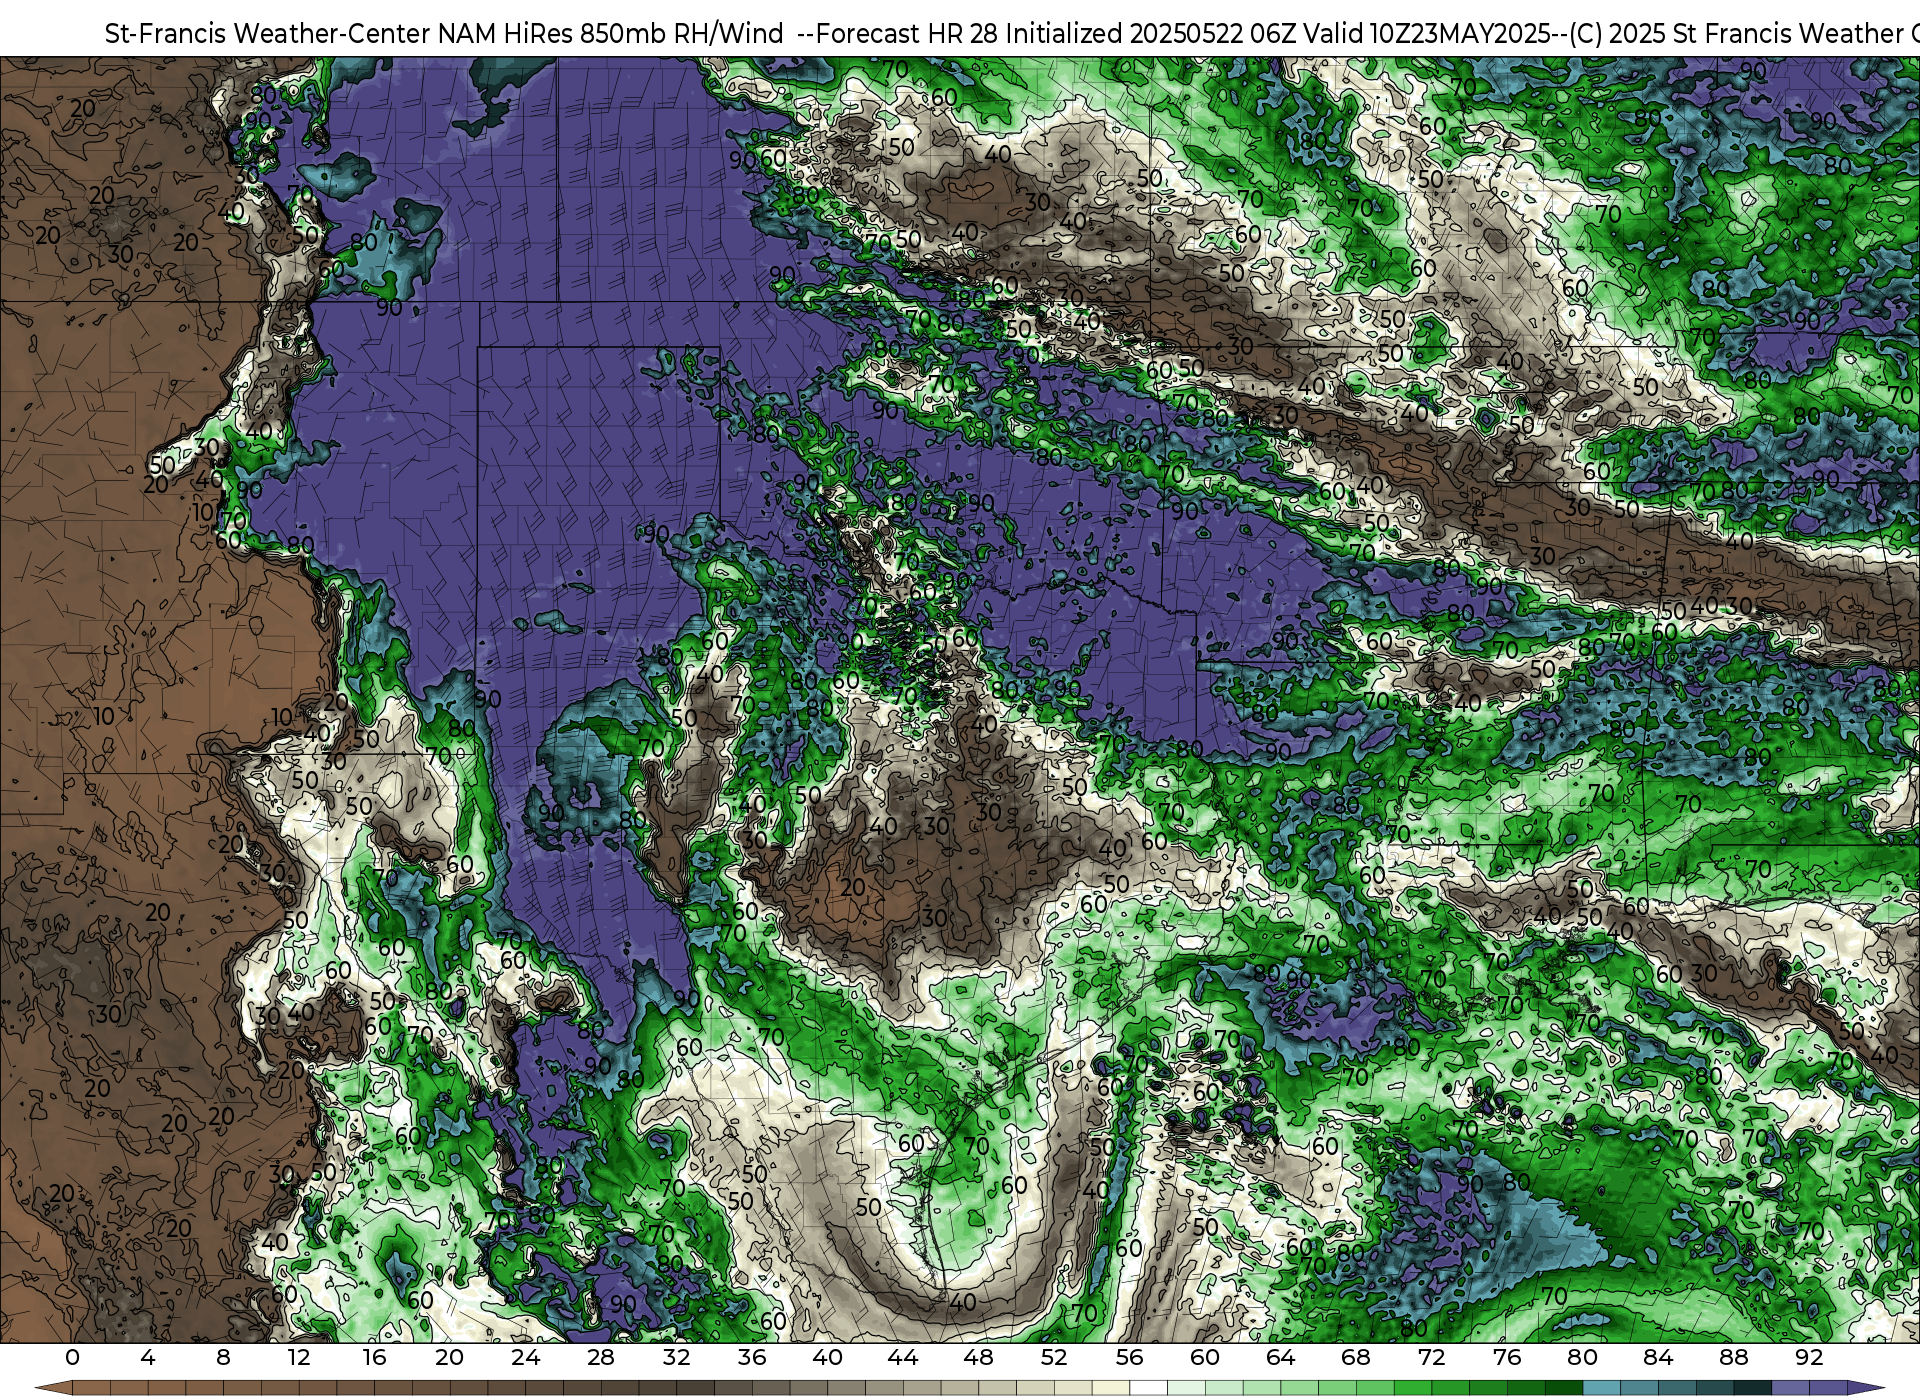This screenshot has height=1400, width=1920.
Task: Click the purple swatch below legend value 92
Action: coord(1828,1388)
